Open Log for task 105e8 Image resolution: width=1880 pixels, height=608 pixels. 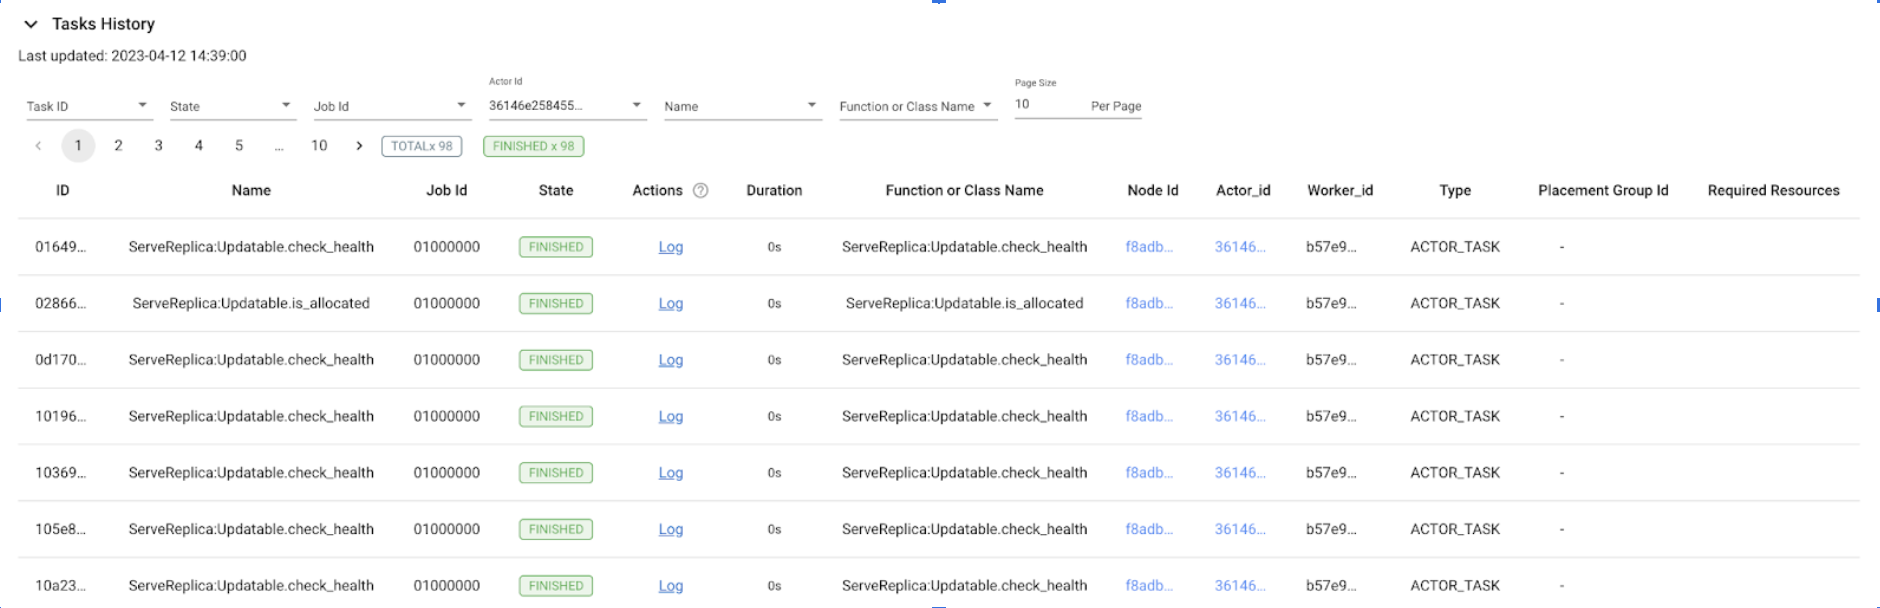pyautogui.click(x=671, y=529)
